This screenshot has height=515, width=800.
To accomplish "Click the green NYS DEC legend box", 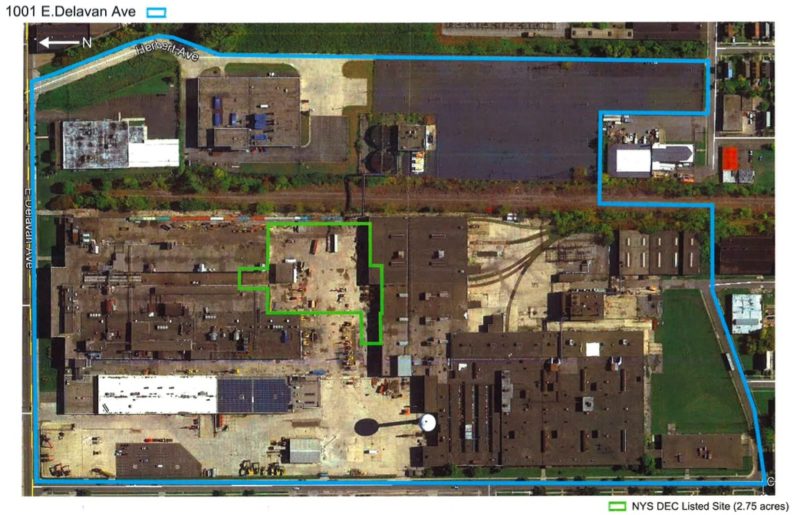I will (617, 506).
